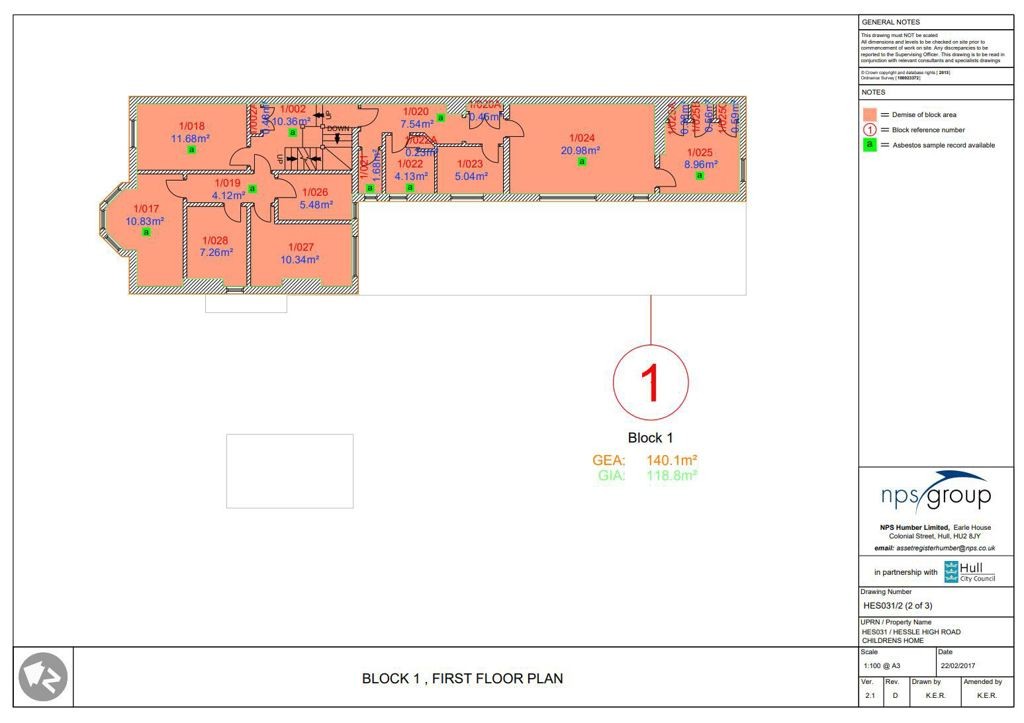The image size is (1024, 723).
Task: Click the round arrow logo in the bottom-left corner
Action: 43,677
